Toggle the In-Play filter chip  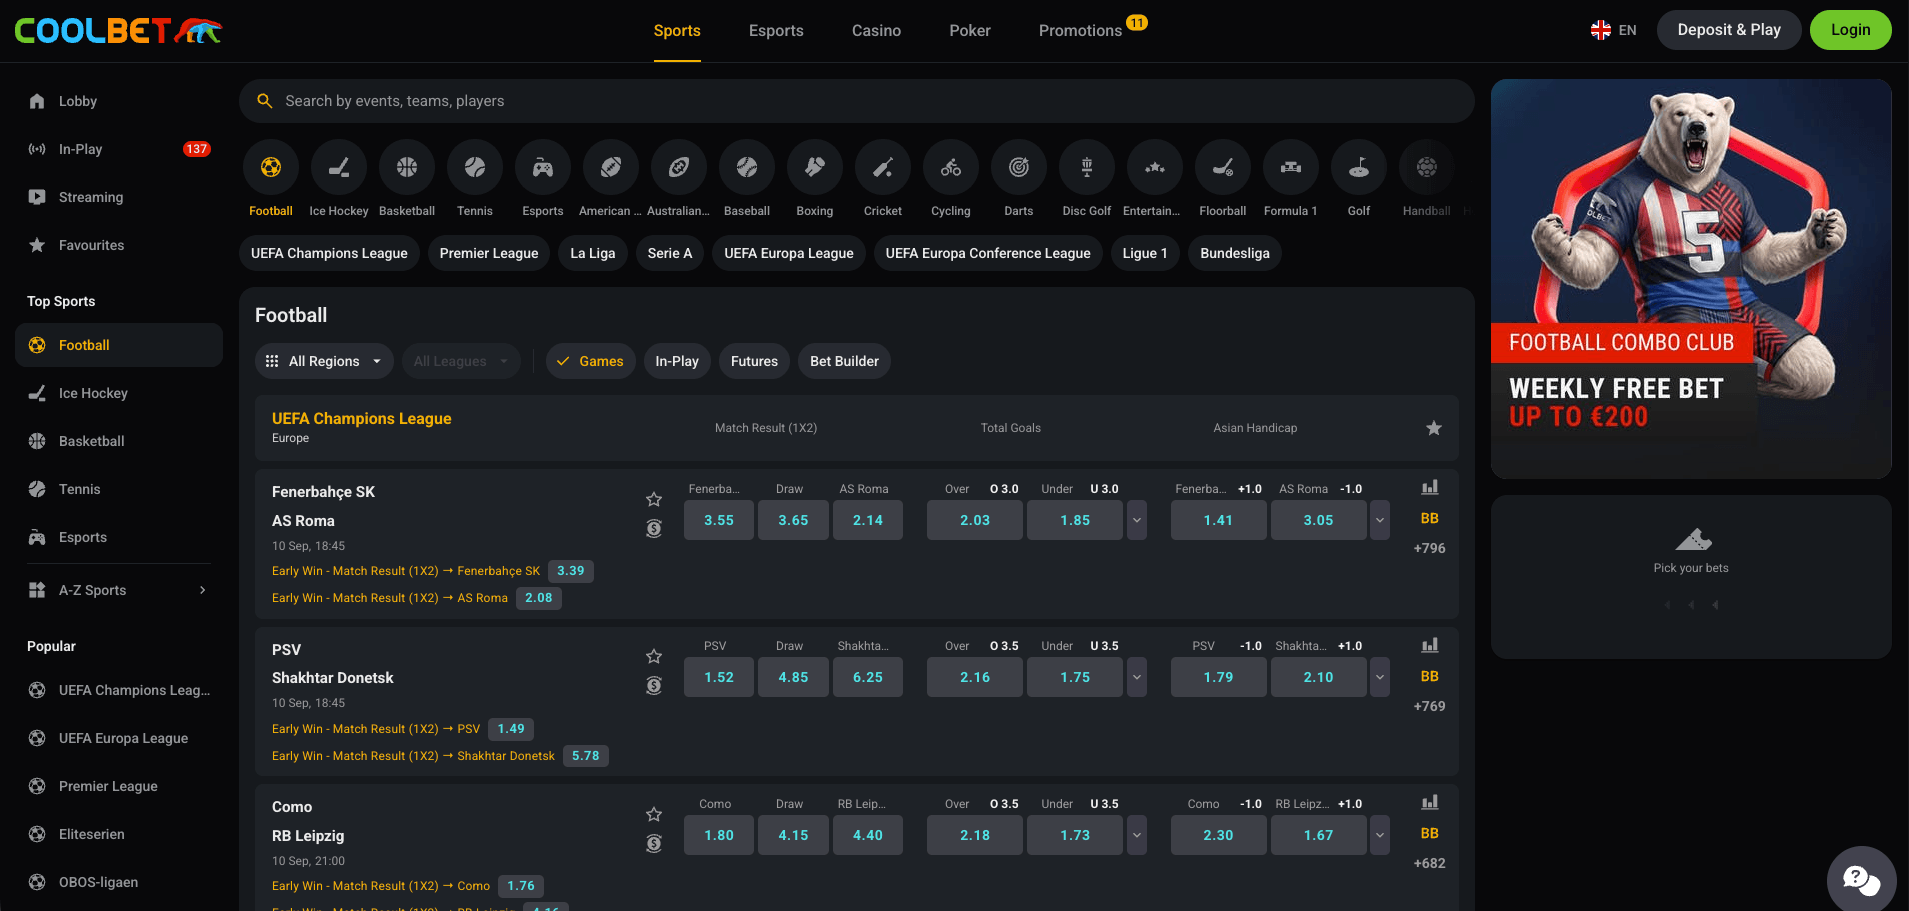pyautogui.click(x=677, y=361)
